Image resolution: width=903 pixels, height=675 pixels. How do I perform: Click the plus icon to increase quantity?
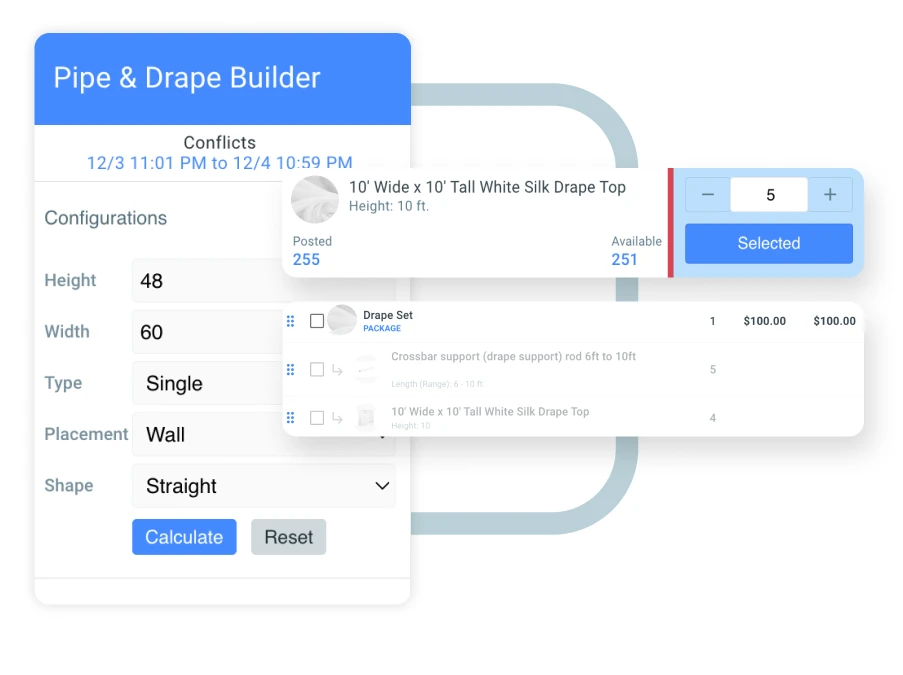[830, 194]
